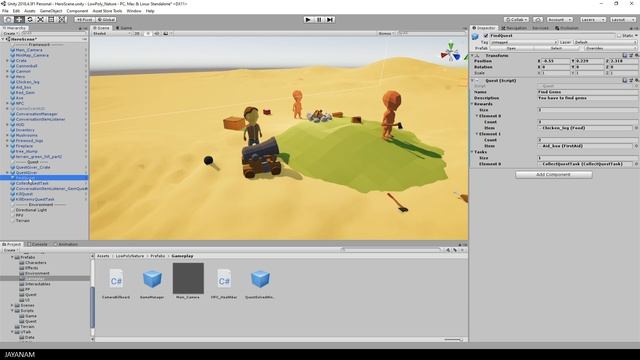Image resolution: width=640 pixels, height=360 pixels.
Task: Open the Layout dropdown in toolbar
Action: point(622,20)
